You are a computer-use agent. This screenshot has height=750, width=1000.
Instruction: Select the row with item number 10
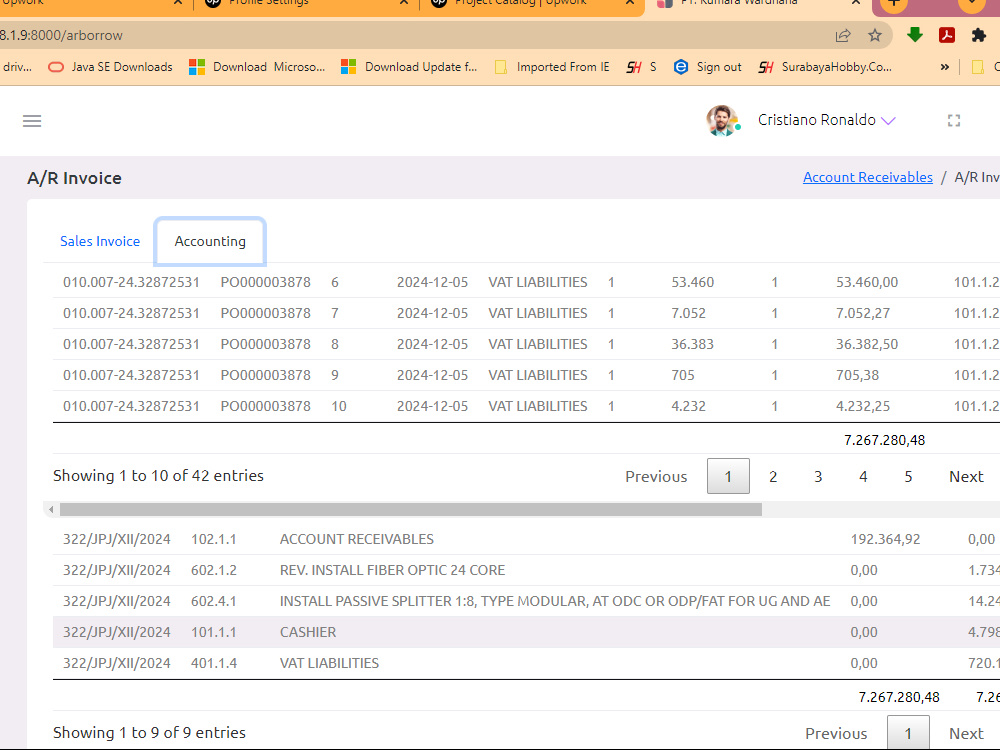click(526, 406)
